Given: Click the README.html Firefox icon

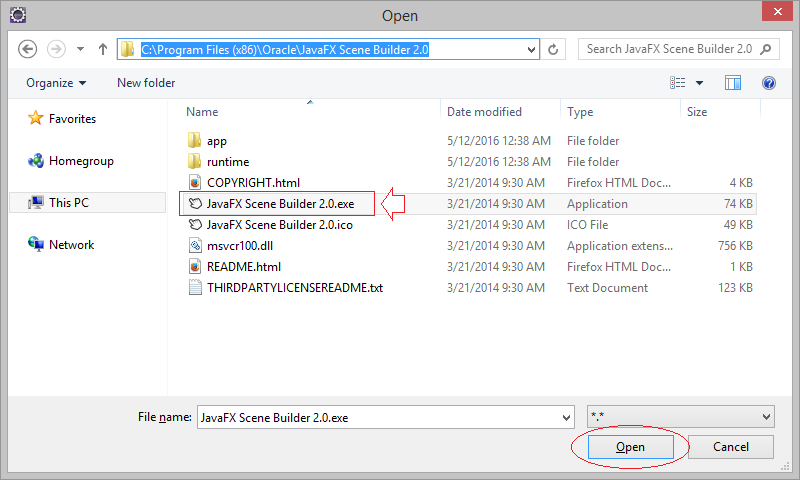Looking at the screenshot, I should coord(195,266).
